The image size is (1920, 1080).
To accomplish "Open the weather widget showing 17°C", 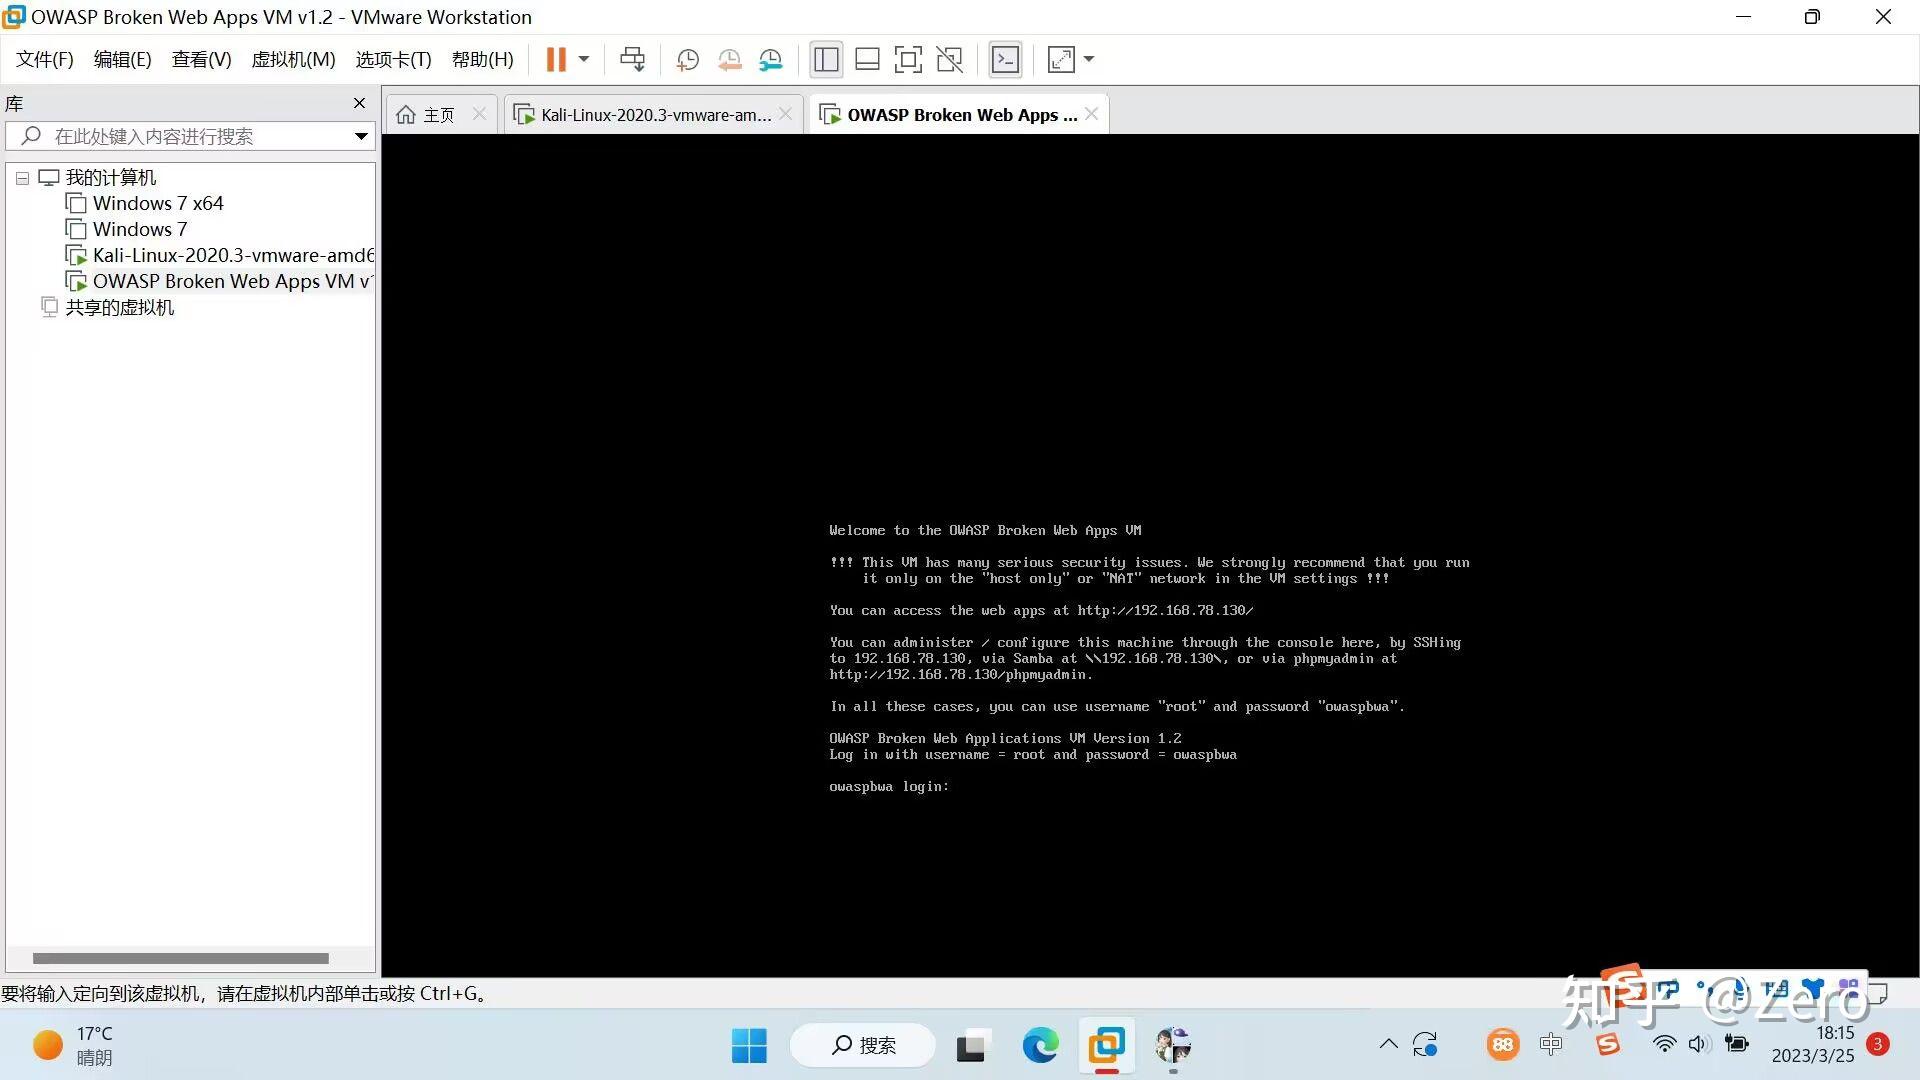I will coord(72,1046).
